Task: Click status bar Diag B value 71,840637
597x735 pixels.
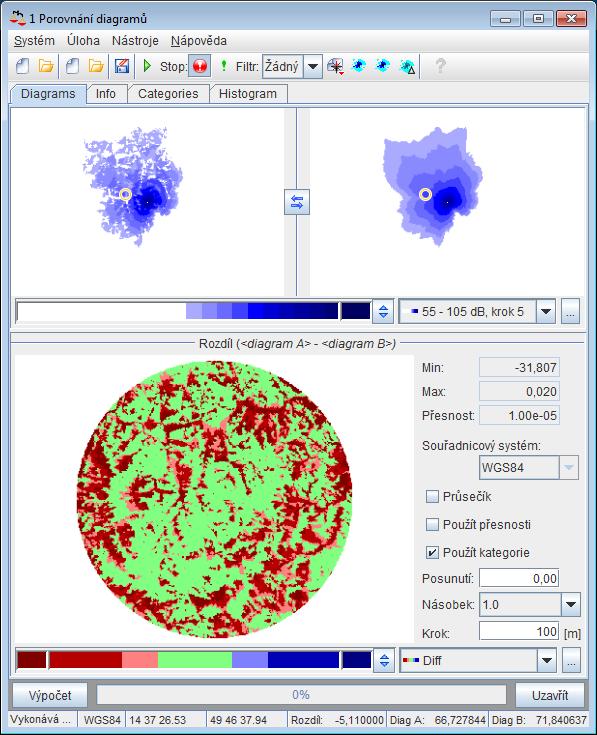Action: pos(560,720)
